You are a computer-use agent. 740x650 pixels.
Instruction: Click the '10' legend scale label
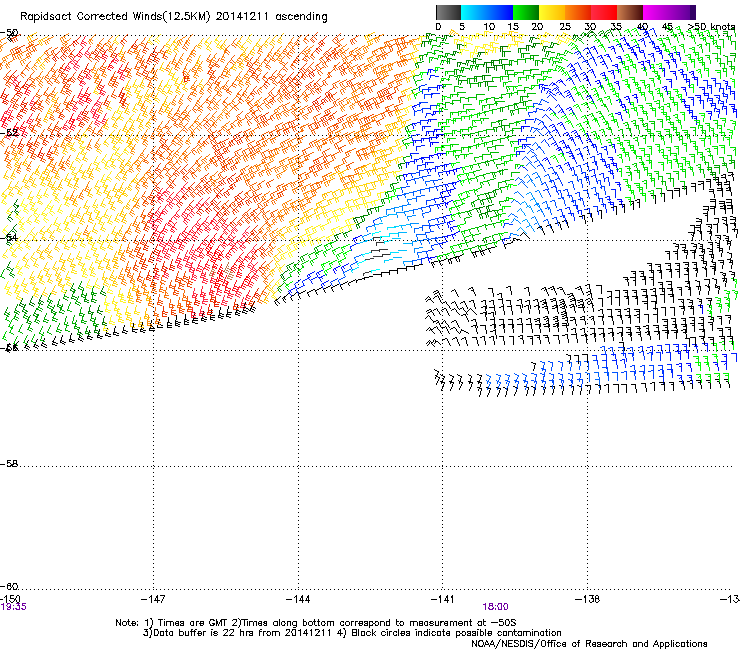pos(489,27)
